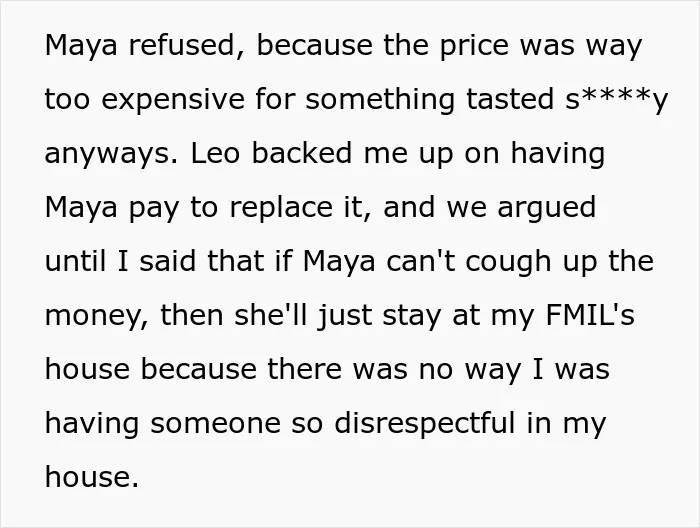The height and width of the screenshot is (528, 700).
Task: Click the word "Maya" starting the paragraph
Action: pos(81,46)
